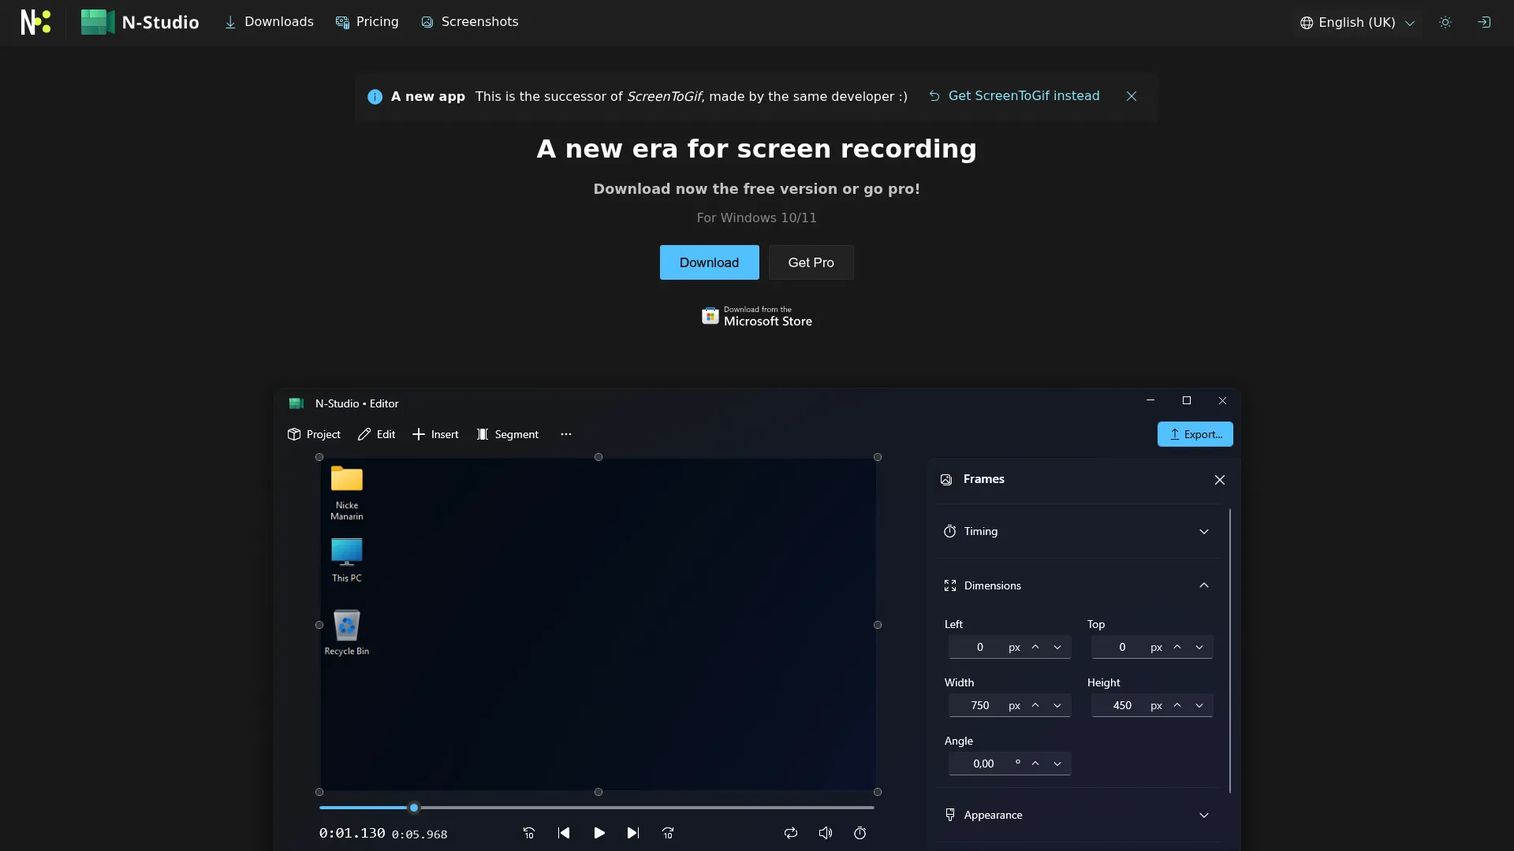1514x851 pixels.
Task: Select the Recycle Bin icon in the preview
Action: click(347, 632)
